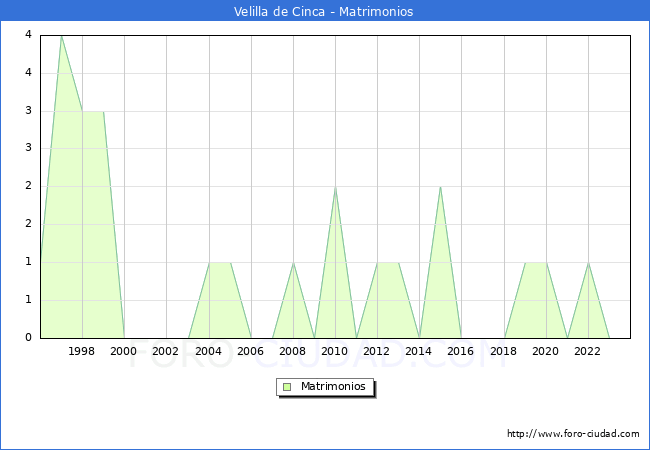Select the 2015 peak data point
Image resolution: width=650 pixels, height=450 pixels.
(x=440, y=187)
